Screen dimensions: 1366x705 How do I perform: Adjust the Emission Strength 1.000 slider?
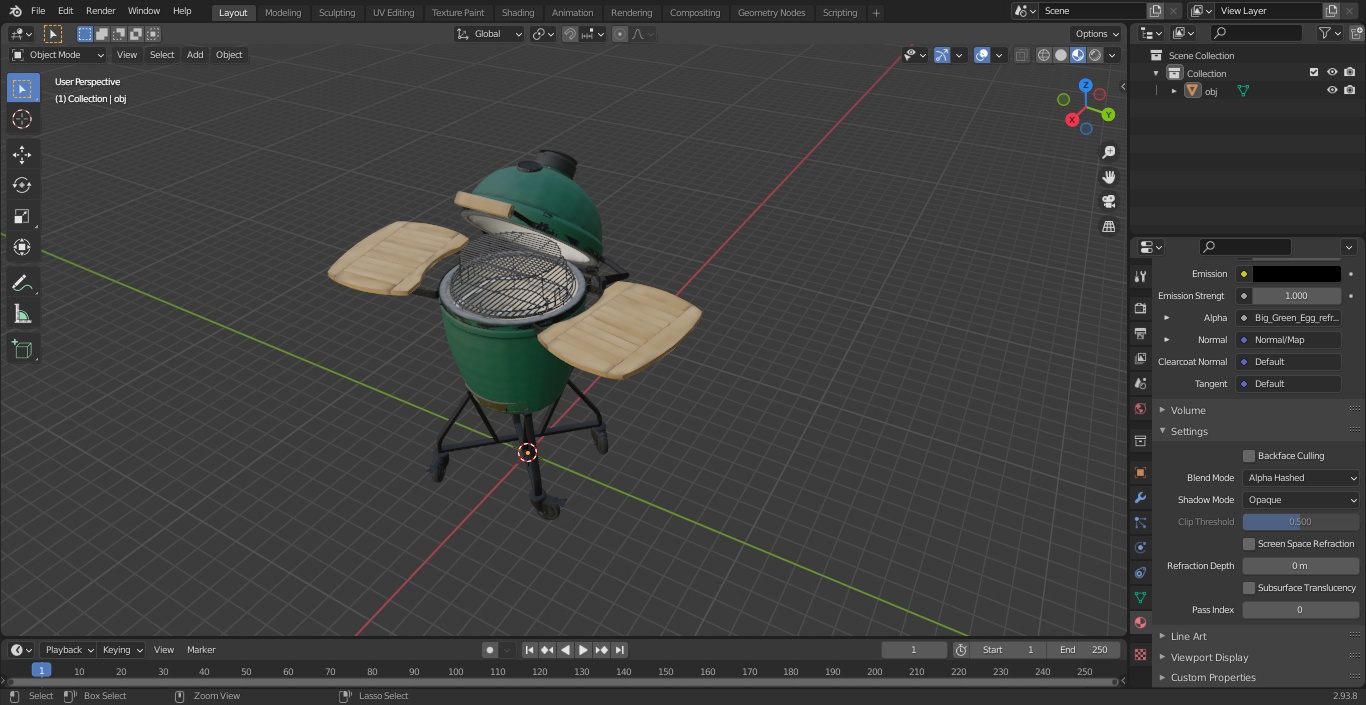pyautogui.click(x=1296, y=296)
